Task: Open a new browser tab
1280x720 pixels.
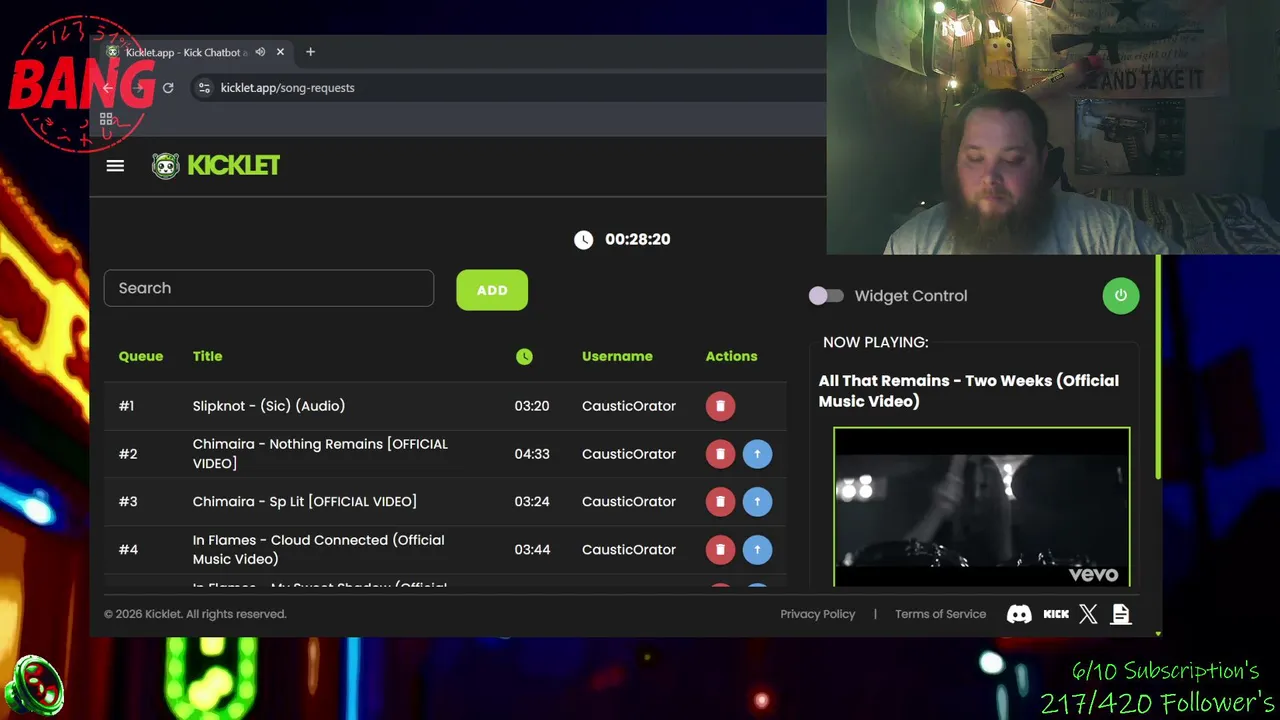Action: point(310,52)
